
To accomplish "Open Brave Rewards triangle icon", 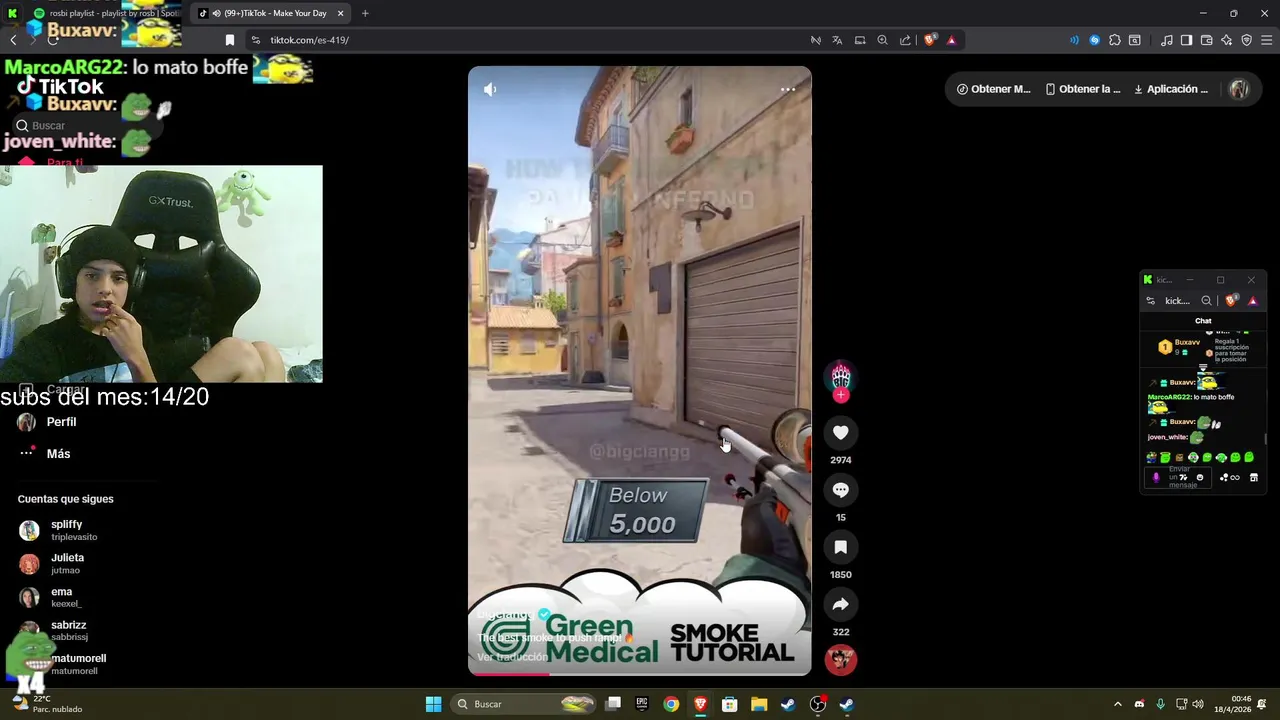I will 951,40.
